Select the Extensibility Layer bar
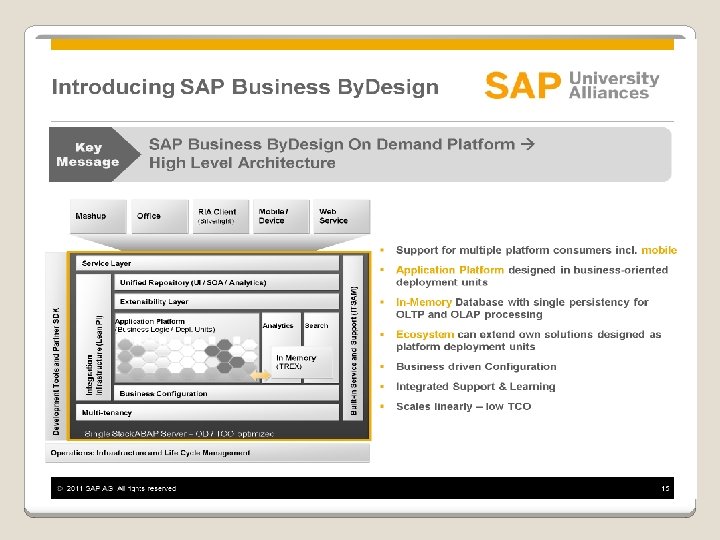 tap(226, 302)
